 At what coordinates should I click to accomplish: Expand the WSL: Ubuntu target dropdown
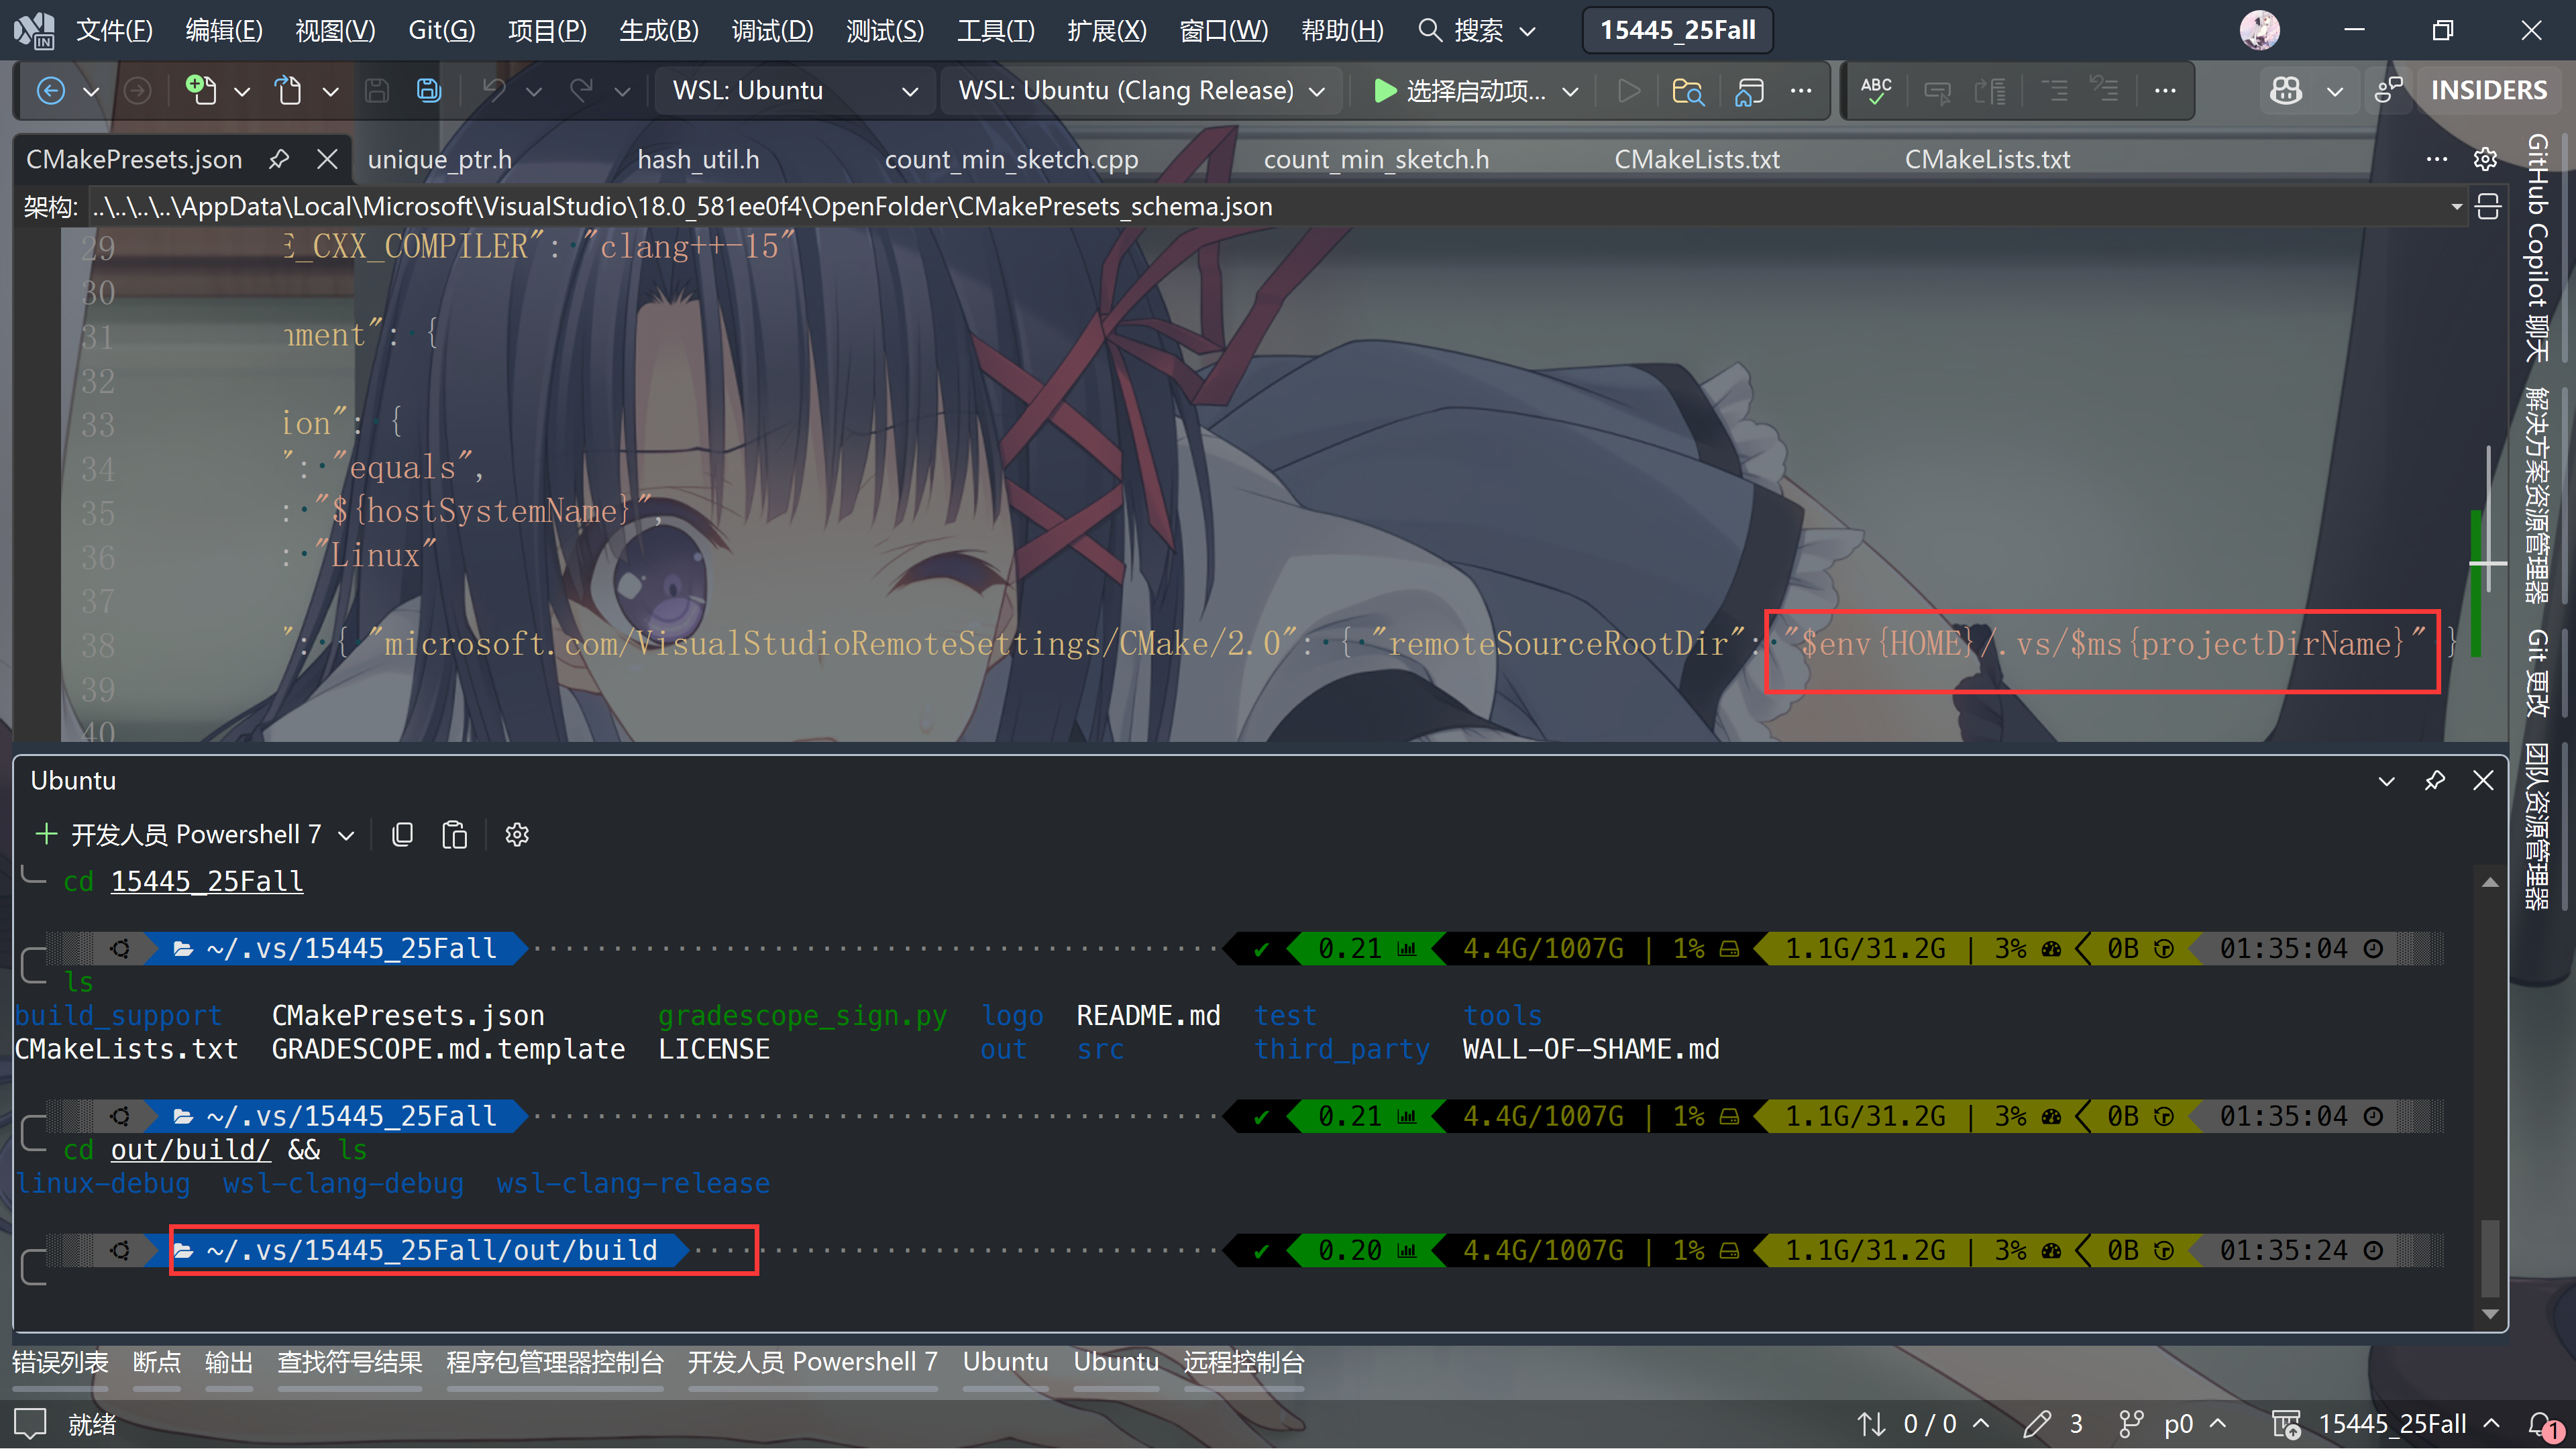pyautogui.click(x=909, y=91)
